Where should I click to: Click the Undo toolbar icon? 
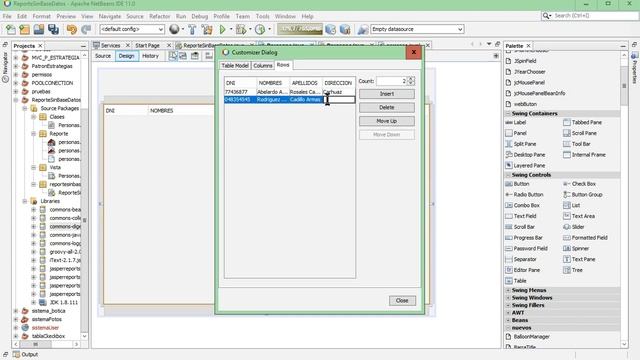[72, 29]
